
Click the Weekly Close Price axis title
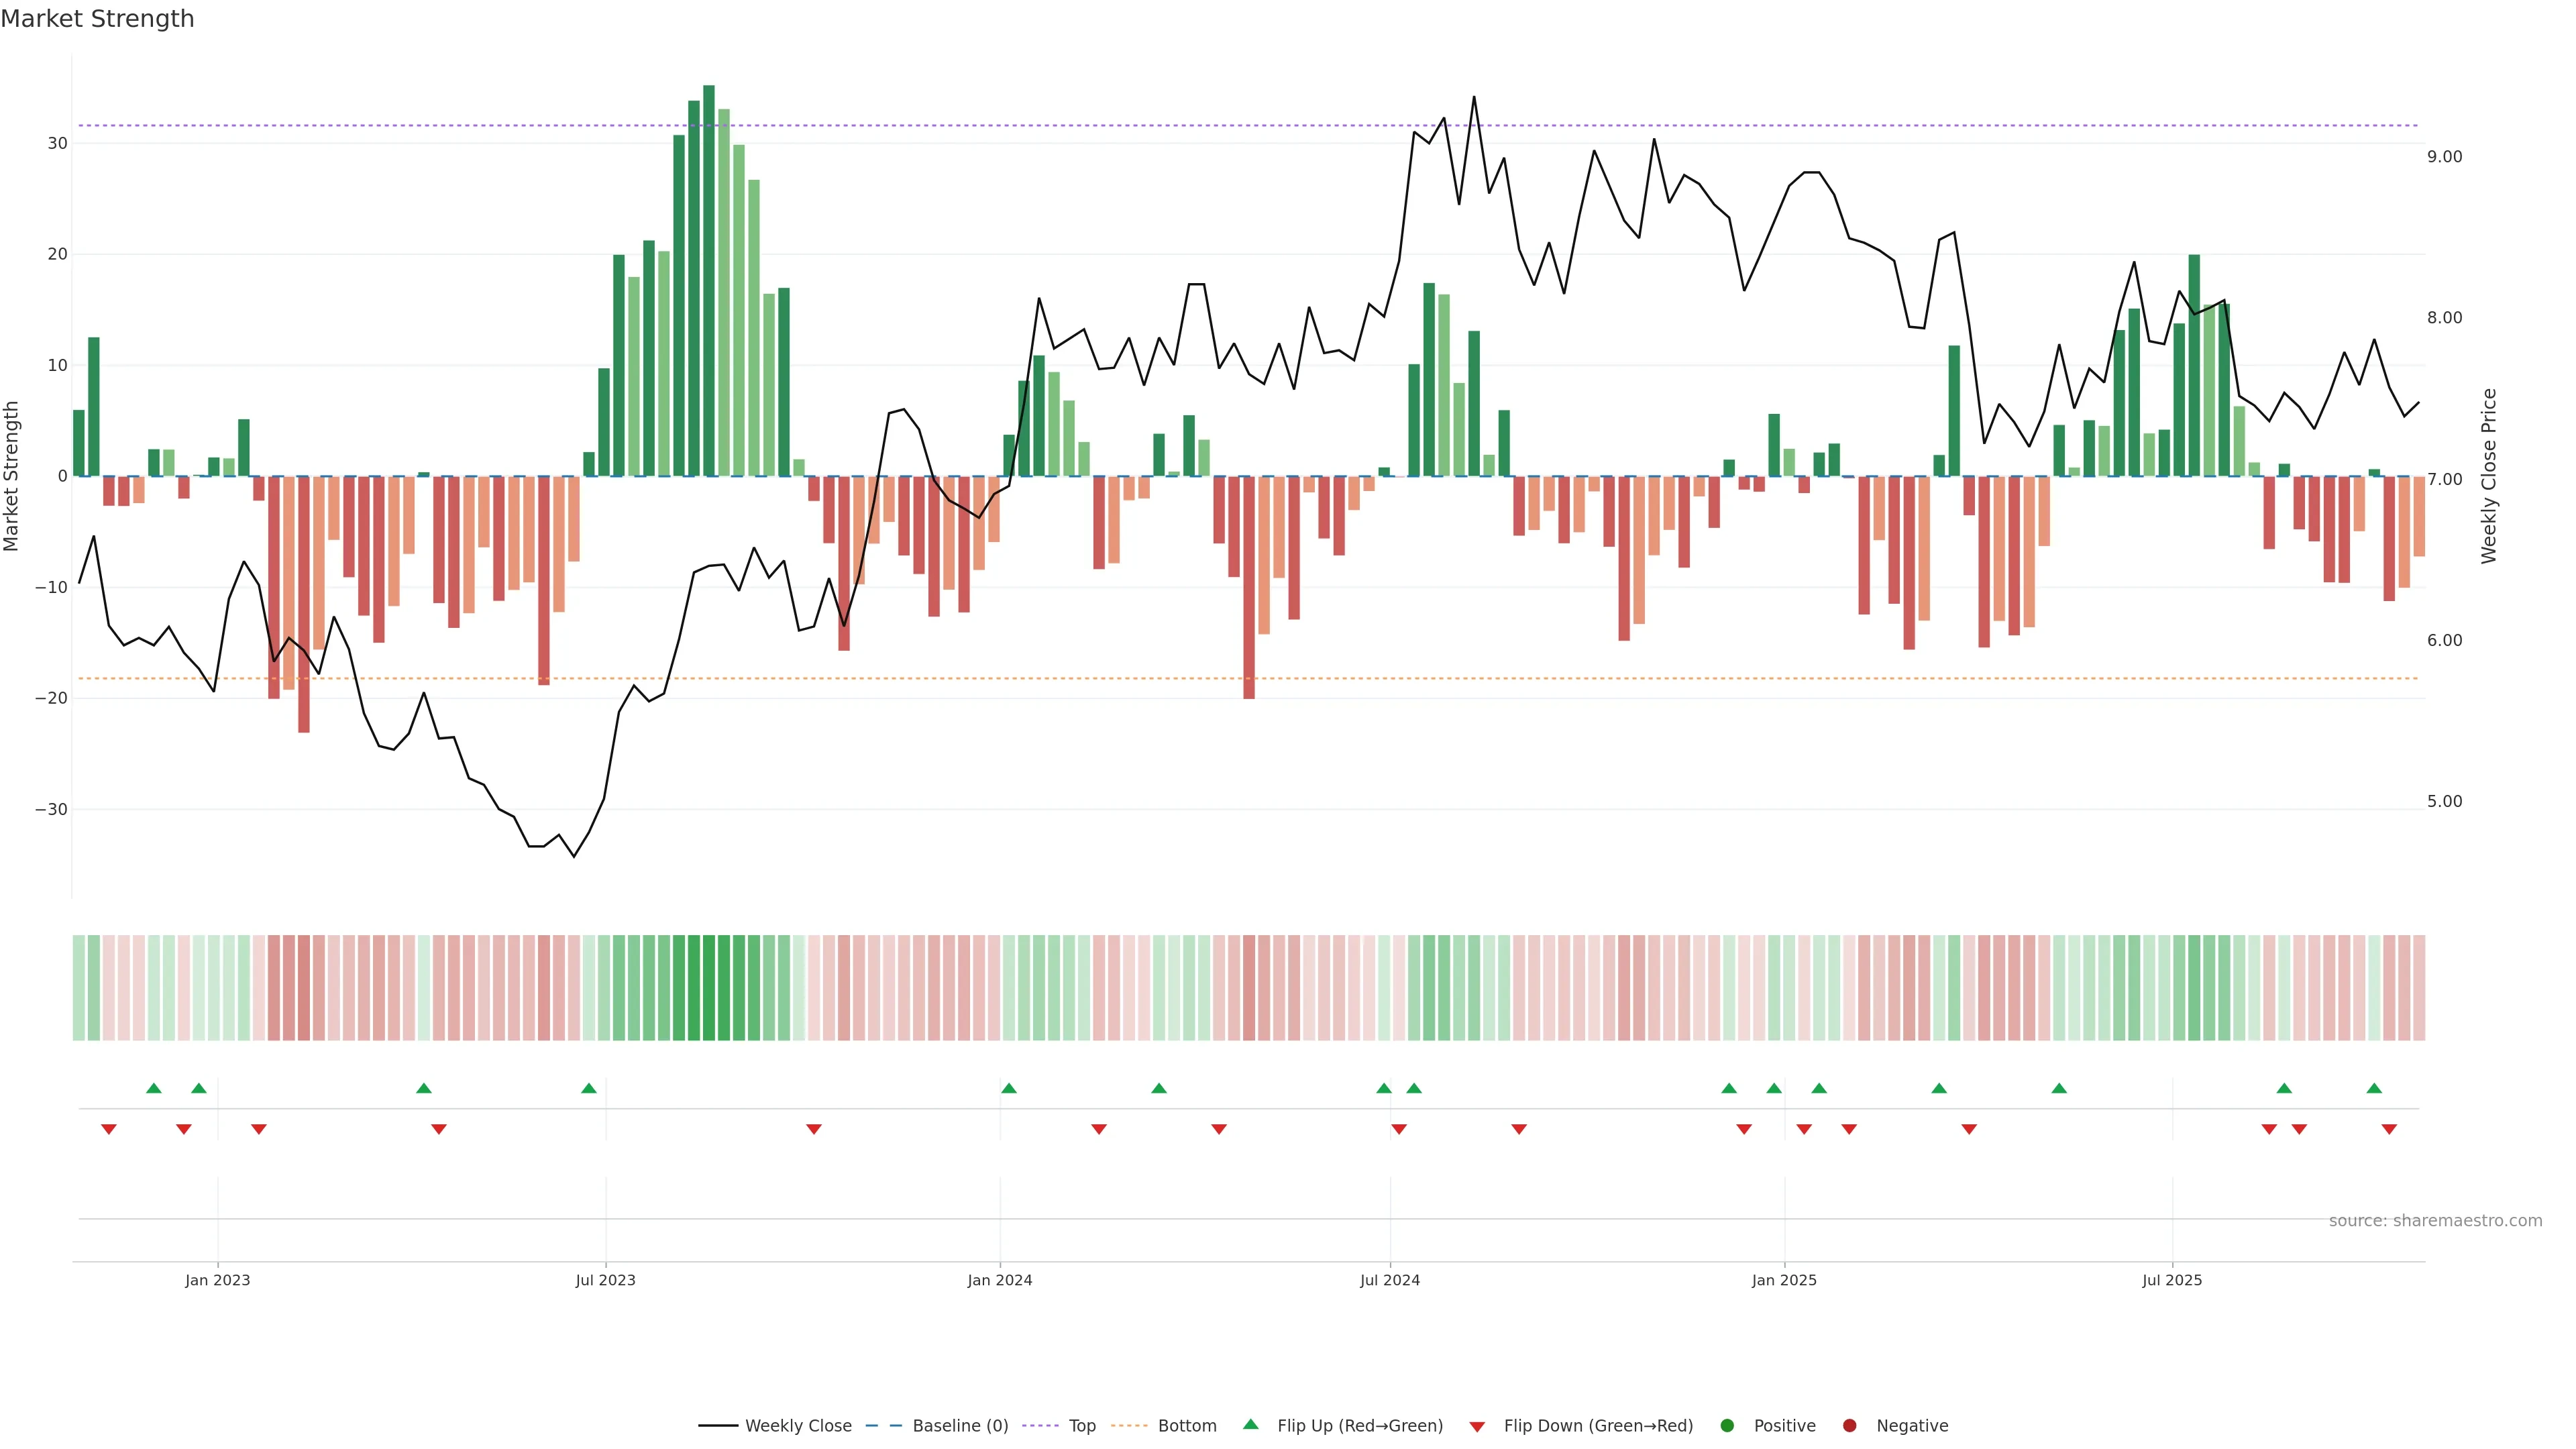2489,476
